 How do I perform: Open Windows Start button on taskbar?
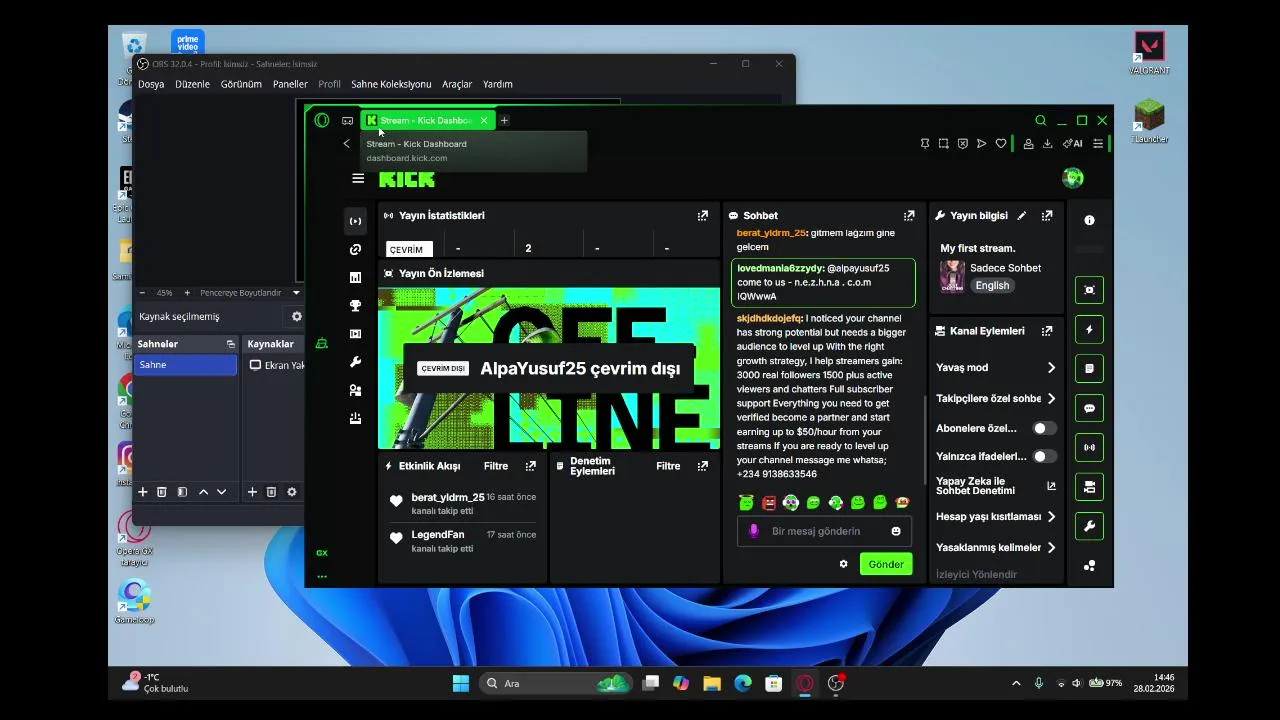461,683
